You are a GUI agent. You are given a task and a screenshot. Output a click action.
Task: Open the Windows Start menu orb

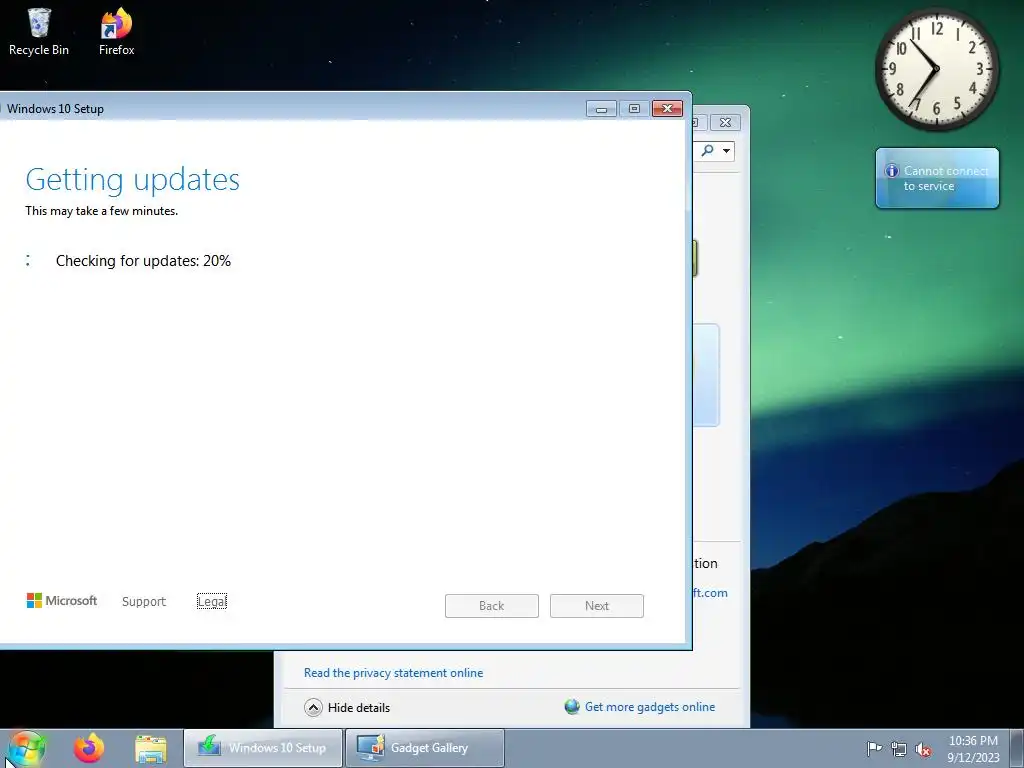(27, 748)
